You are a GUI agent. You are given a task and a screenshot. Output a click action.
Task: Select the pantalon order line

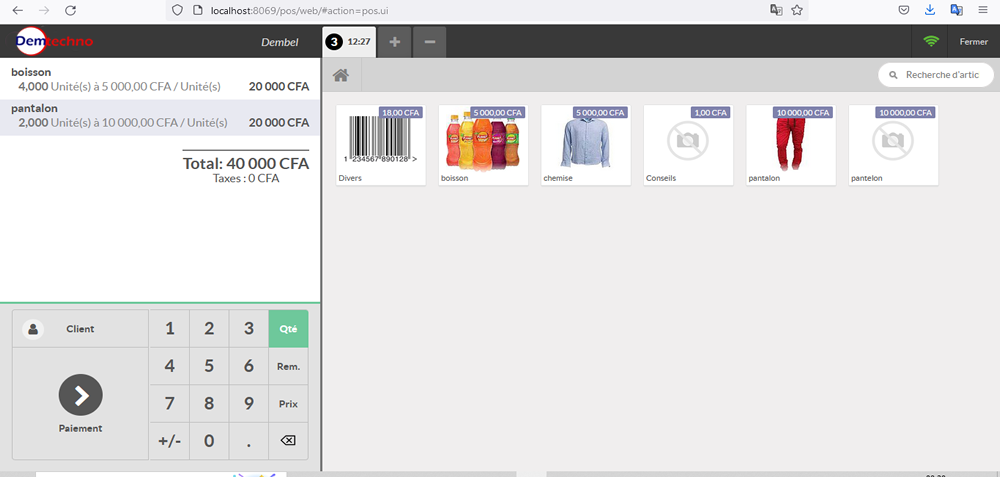[160, 116]
